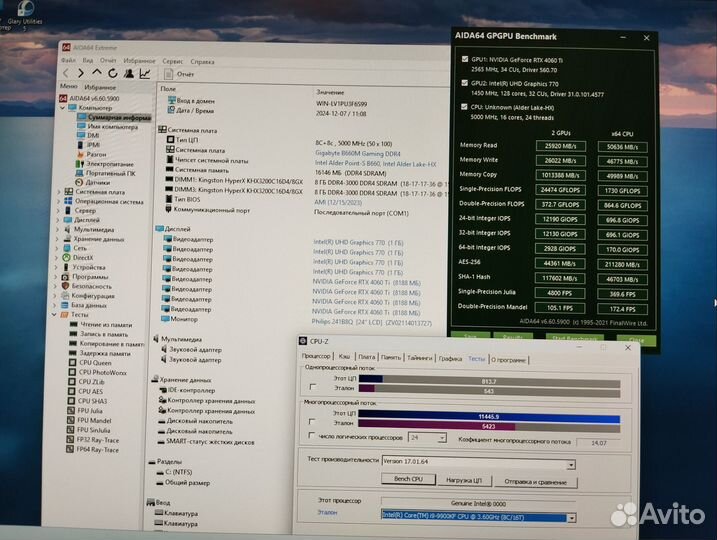Viewport: 717px width, 540px height.
Task: Enable Число логических процессоров checkbox
Action: tap(311, 436)
